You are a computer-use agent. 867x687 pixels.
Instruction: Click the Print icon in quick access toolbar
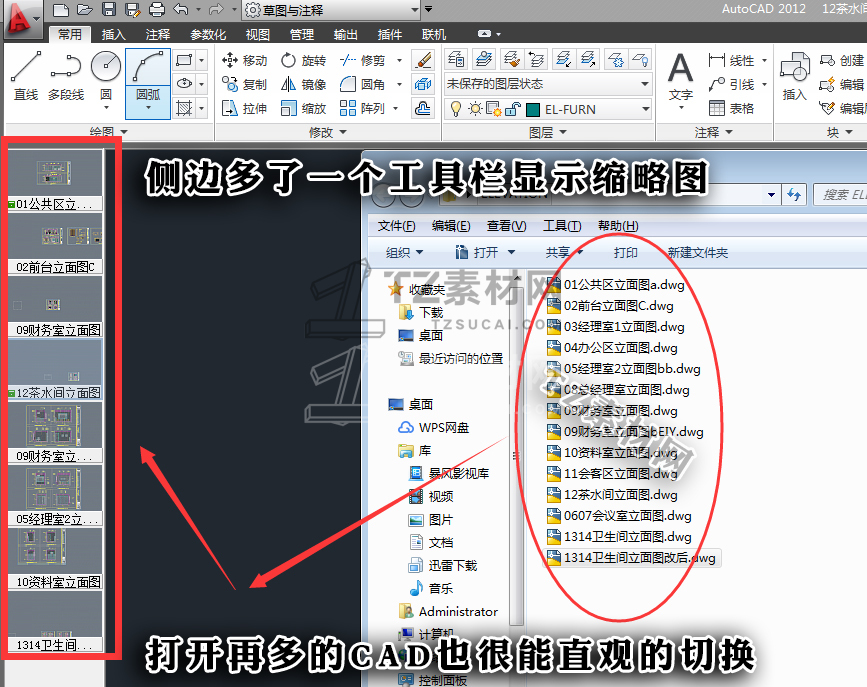coord(157,9)
